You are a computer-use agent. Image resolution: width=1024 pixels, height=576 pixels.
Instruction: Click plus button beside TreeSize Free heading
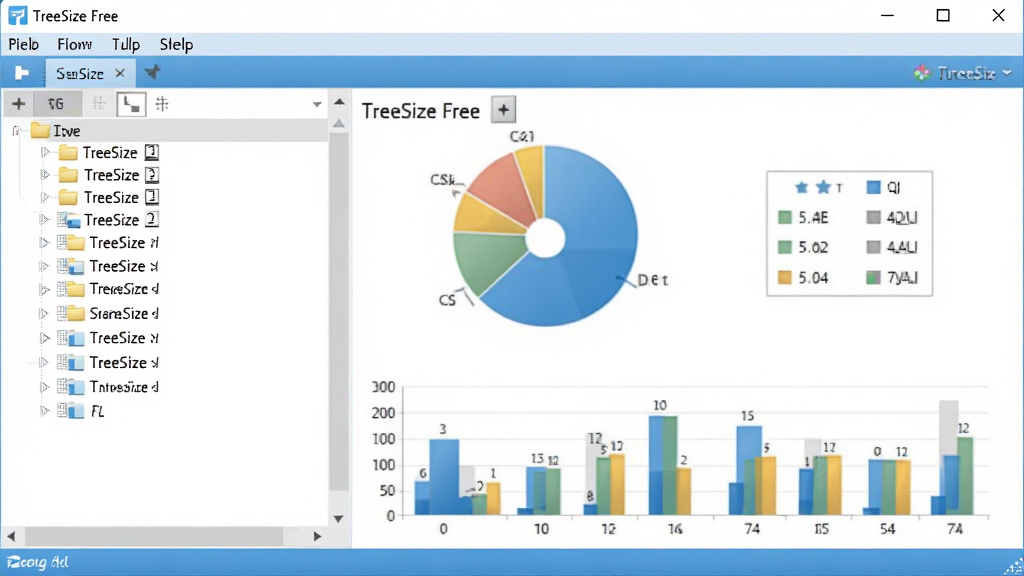coord(503,110)
